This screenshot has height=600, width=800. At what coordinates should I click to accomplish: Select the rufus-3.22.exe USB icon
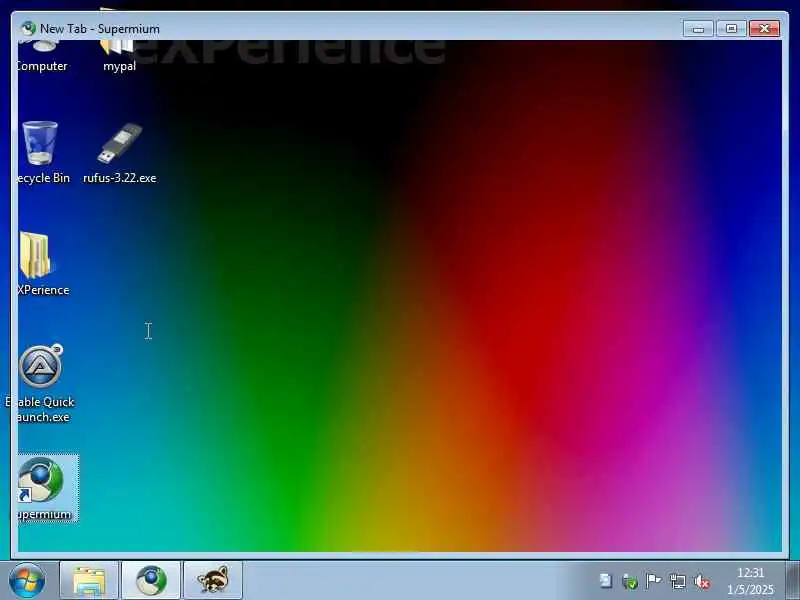120,144
